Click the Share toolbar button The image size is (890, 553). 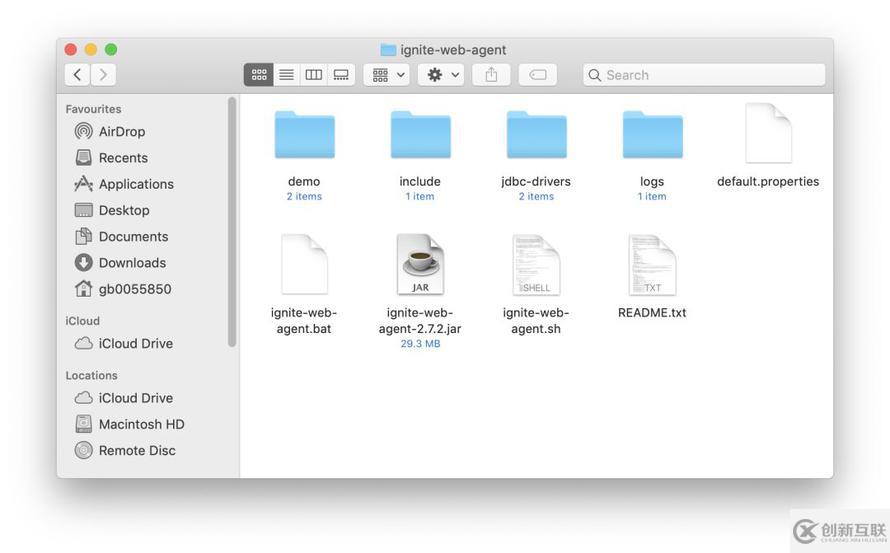[x=491, y=75]
